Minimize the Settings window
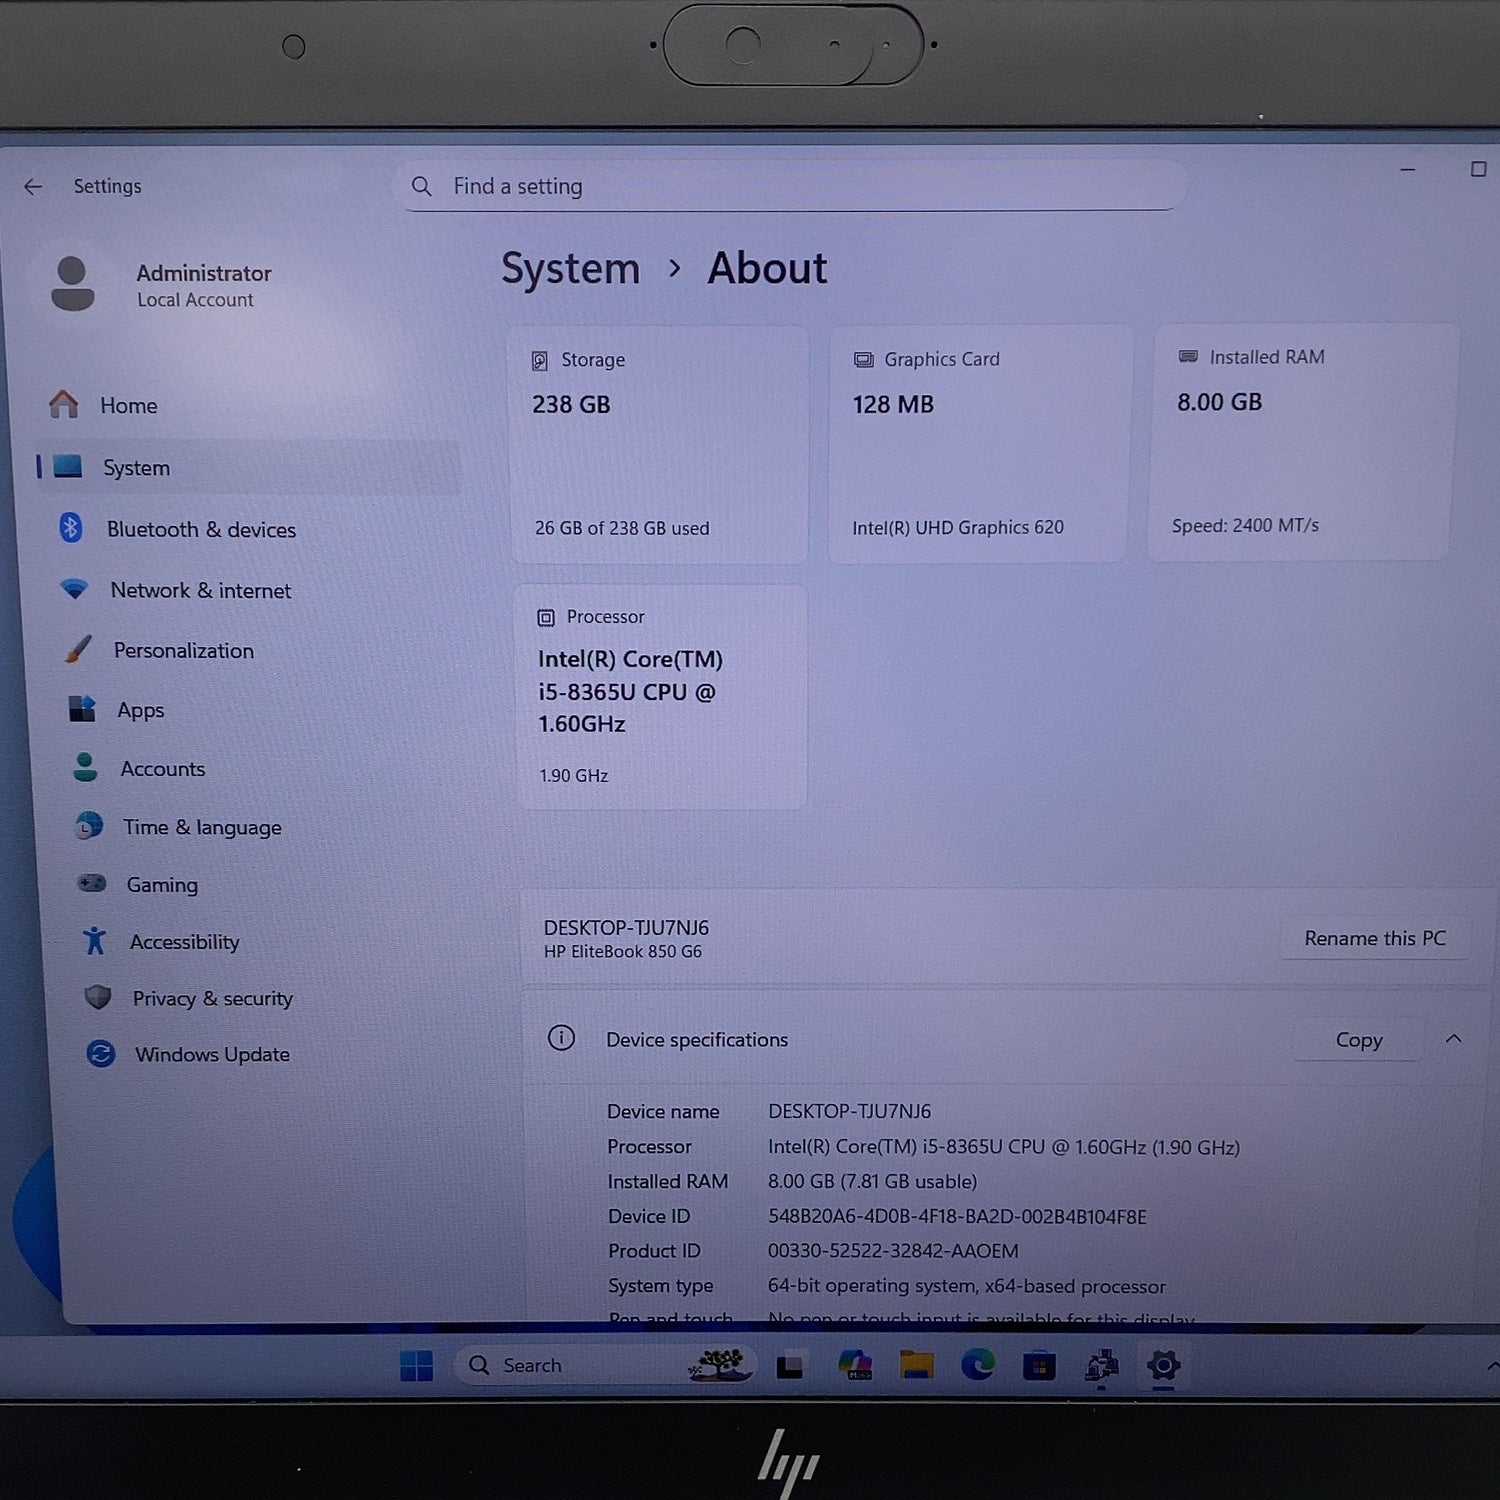 [1408, 170]
